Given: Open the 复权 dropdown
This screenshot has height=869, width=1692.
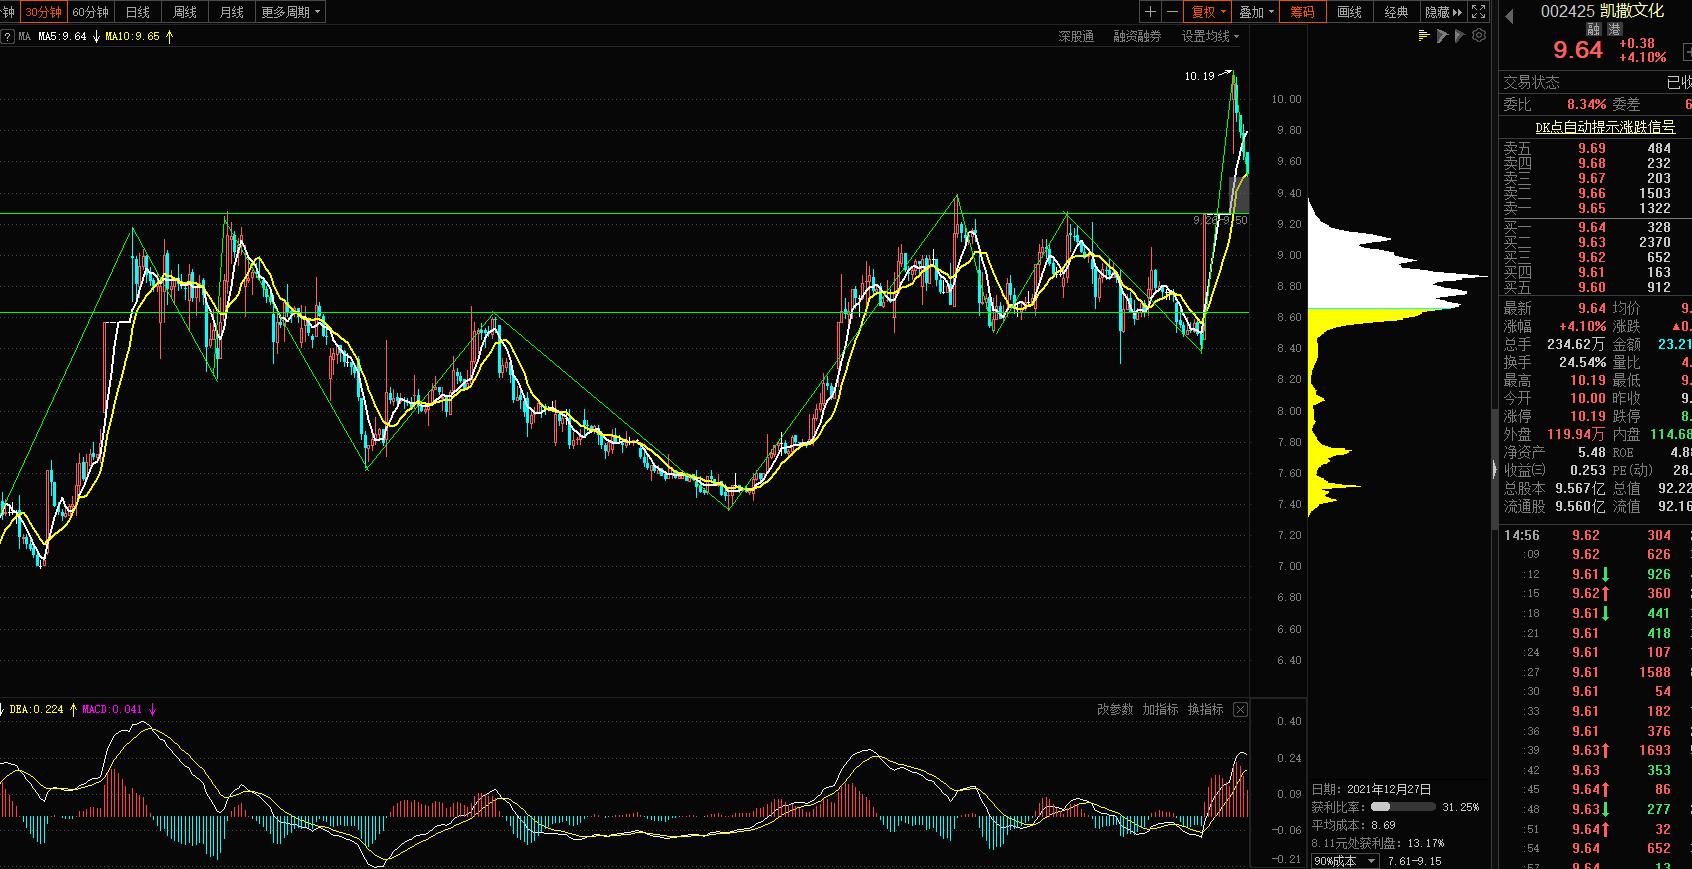Looking at the screenshot, I should (x=1208, y=12).
